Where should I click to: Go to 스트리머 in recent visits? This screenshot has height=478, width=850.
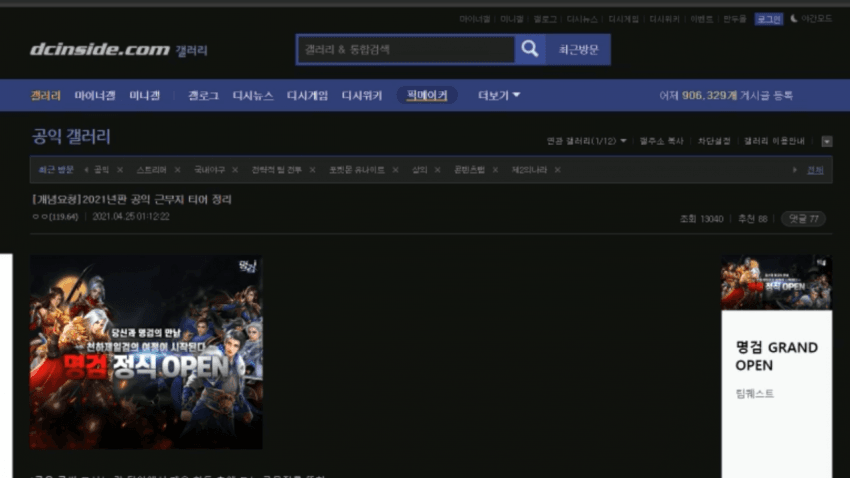(x=151, y=170)
